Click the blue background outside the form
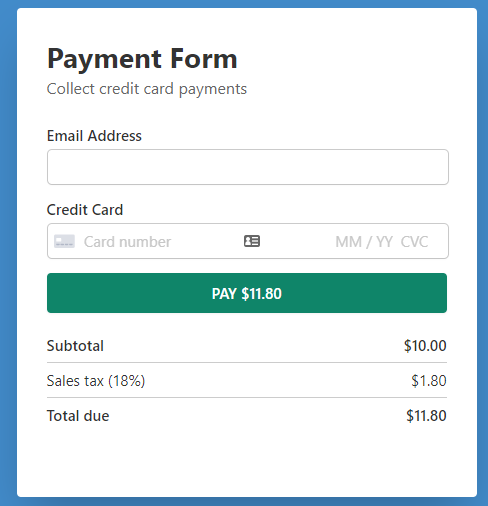Viewport: 488px width, 506px height. point(8,253)
